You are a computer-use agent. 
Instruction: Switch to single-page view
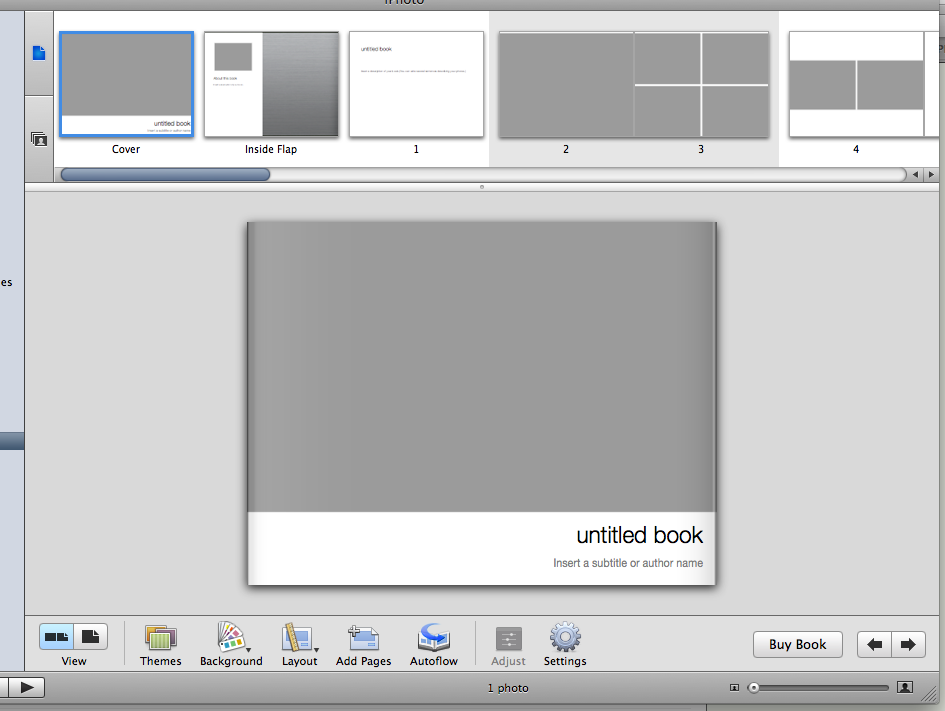[91, 637]
